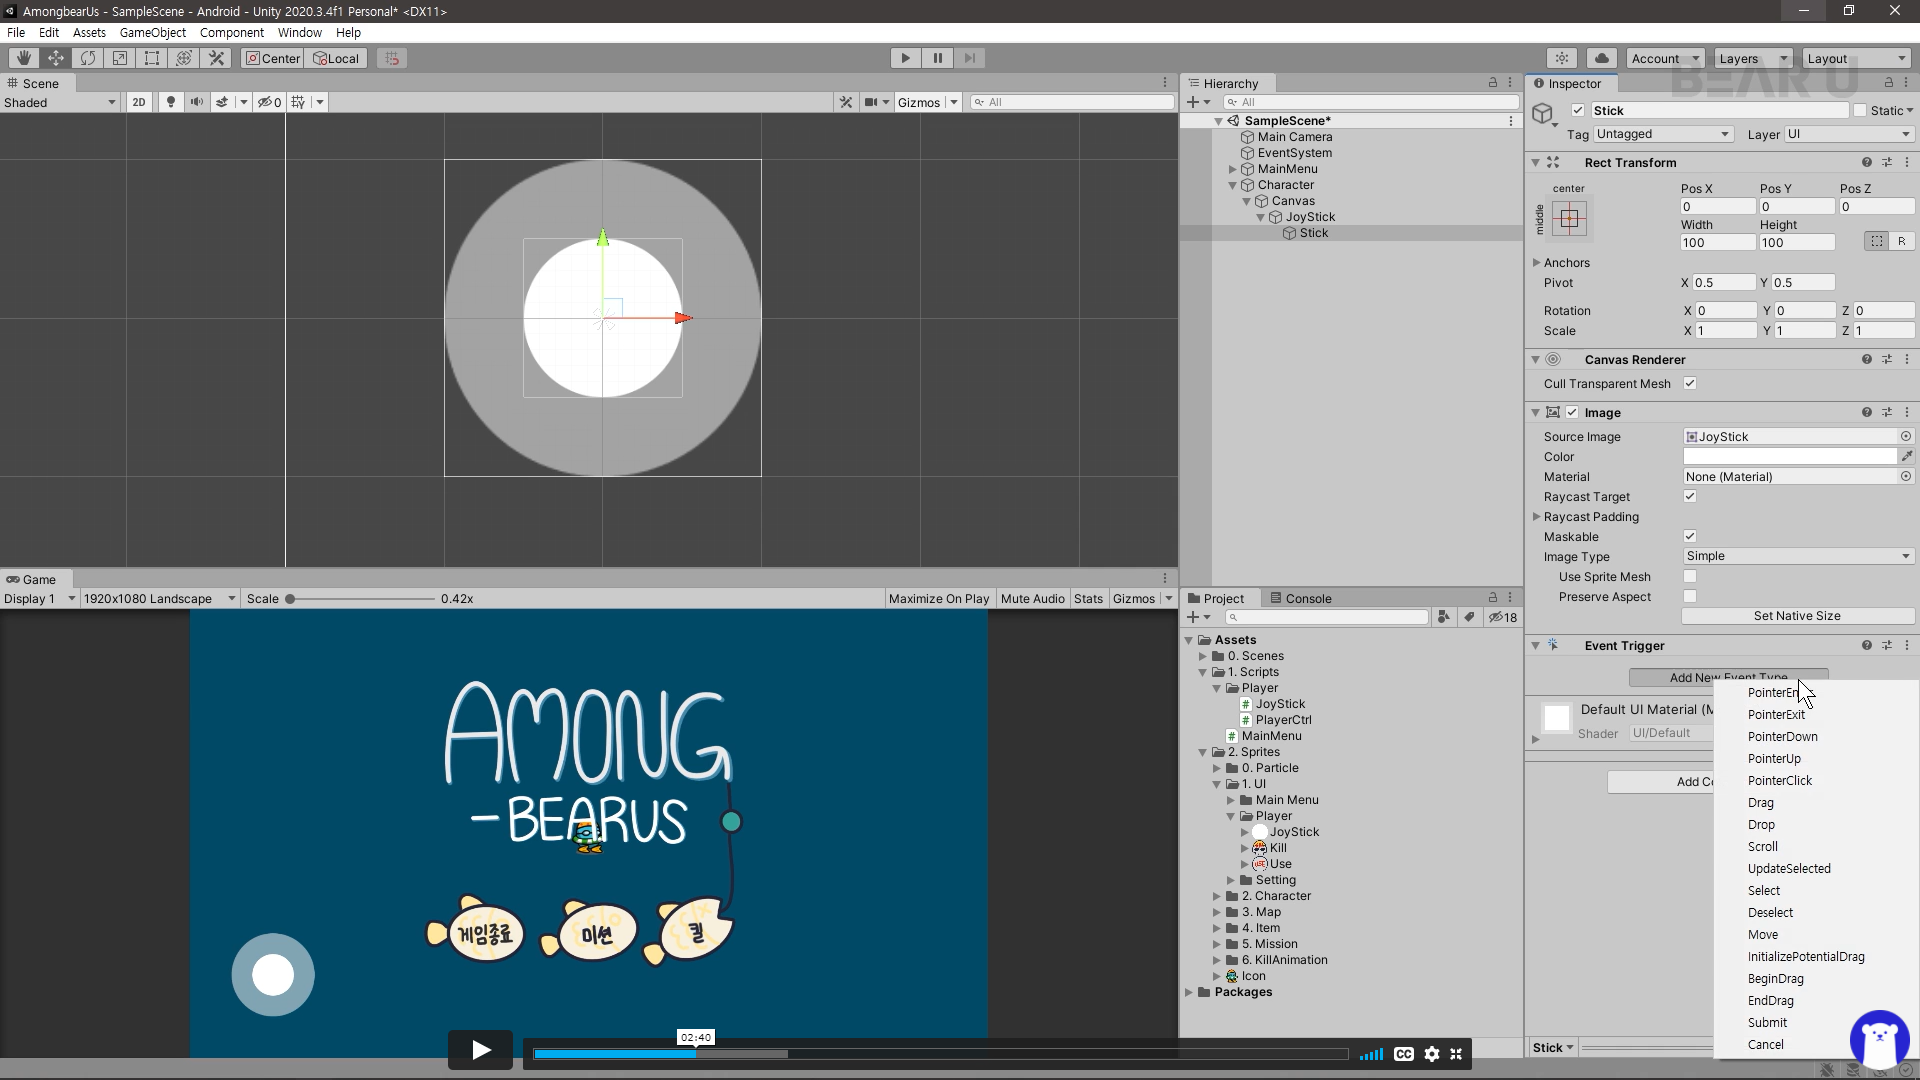This screenshot has width=1920, height=1080.
Task: Click the Set Native Size button
Action: (1797, 616)
